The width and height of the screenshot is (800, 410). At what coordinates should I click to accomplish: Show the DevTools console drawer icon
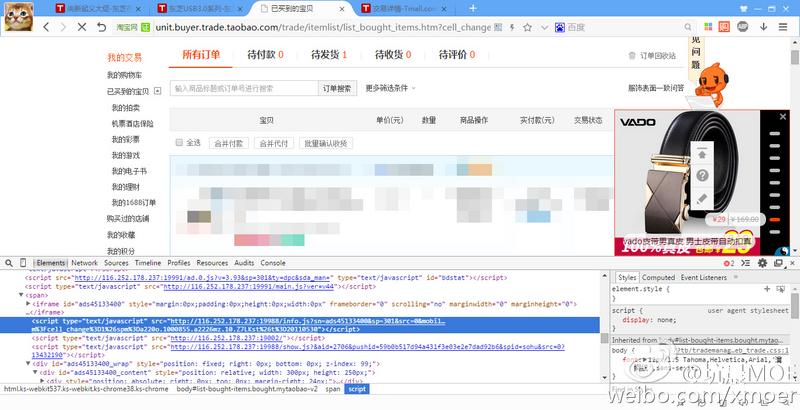click(745, 263)
